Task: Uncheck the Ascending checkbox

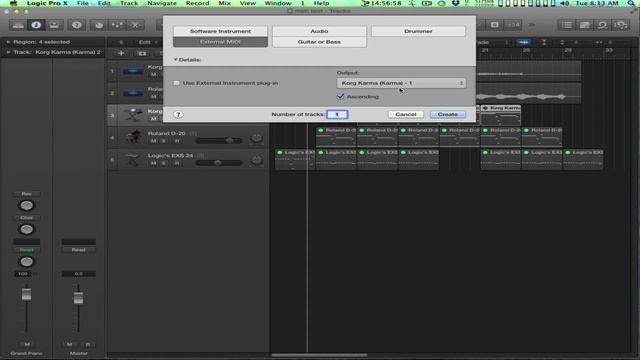Action: [x=340, y=96]
